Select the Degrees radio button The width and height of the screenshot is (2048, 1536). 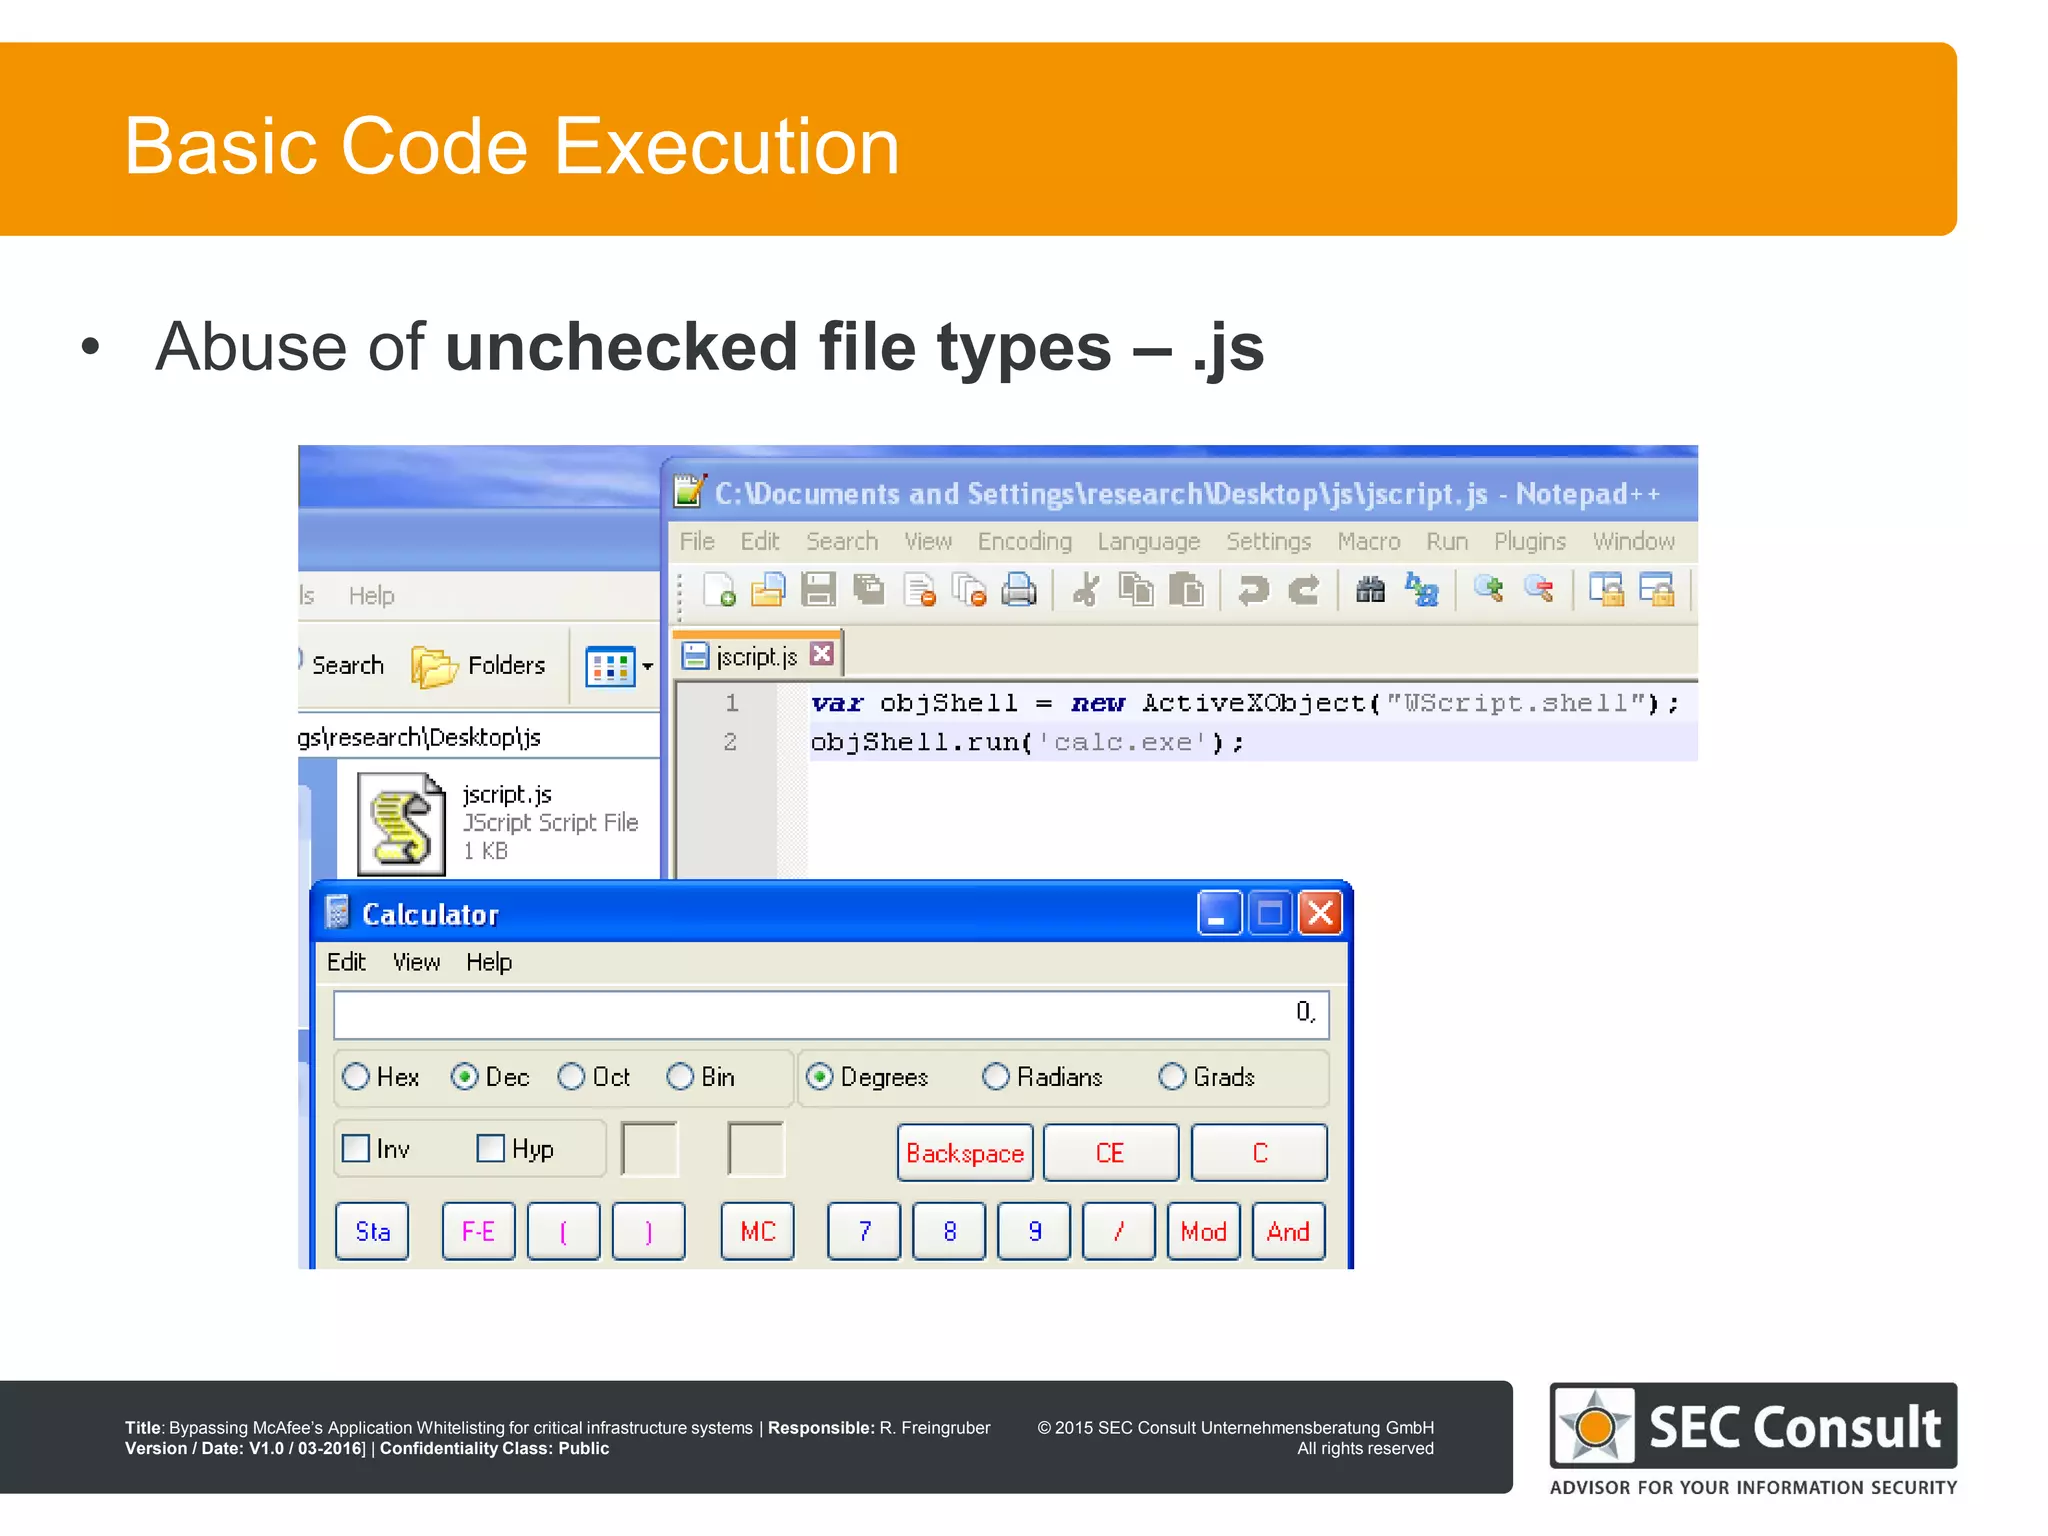(819, 1077)
